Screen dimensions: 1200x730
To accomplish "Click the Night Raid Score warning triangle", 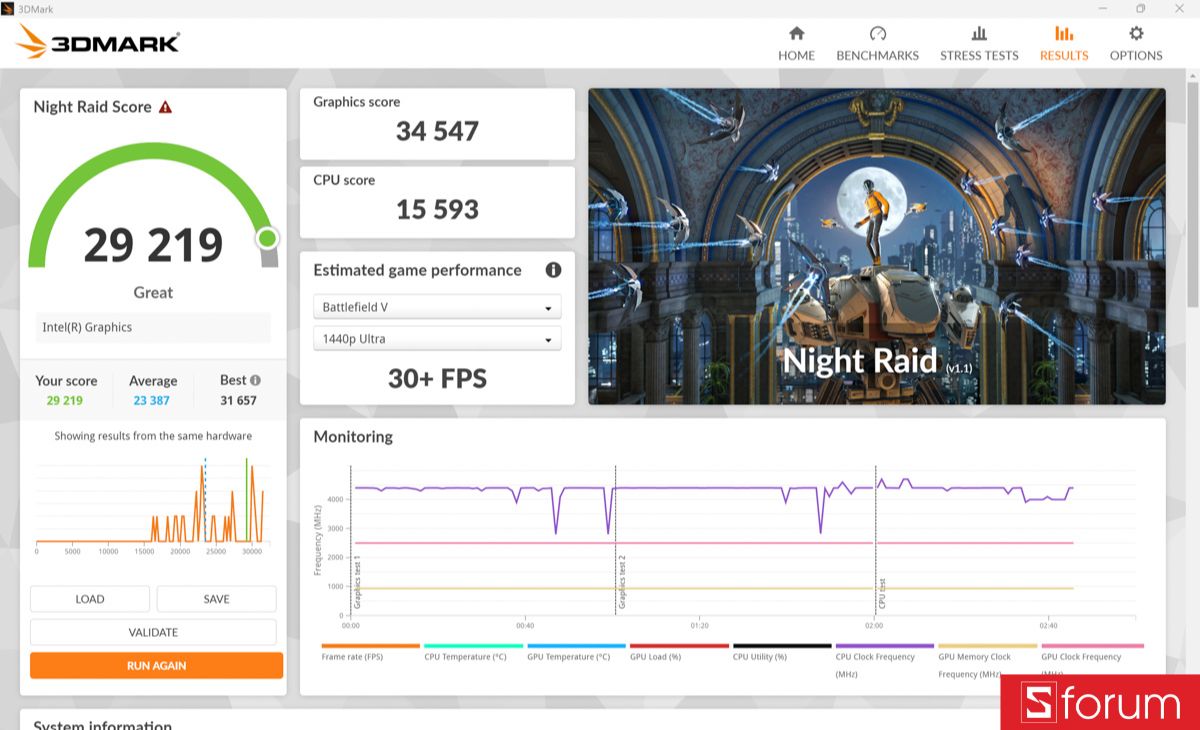I will [x=165, y=107].
